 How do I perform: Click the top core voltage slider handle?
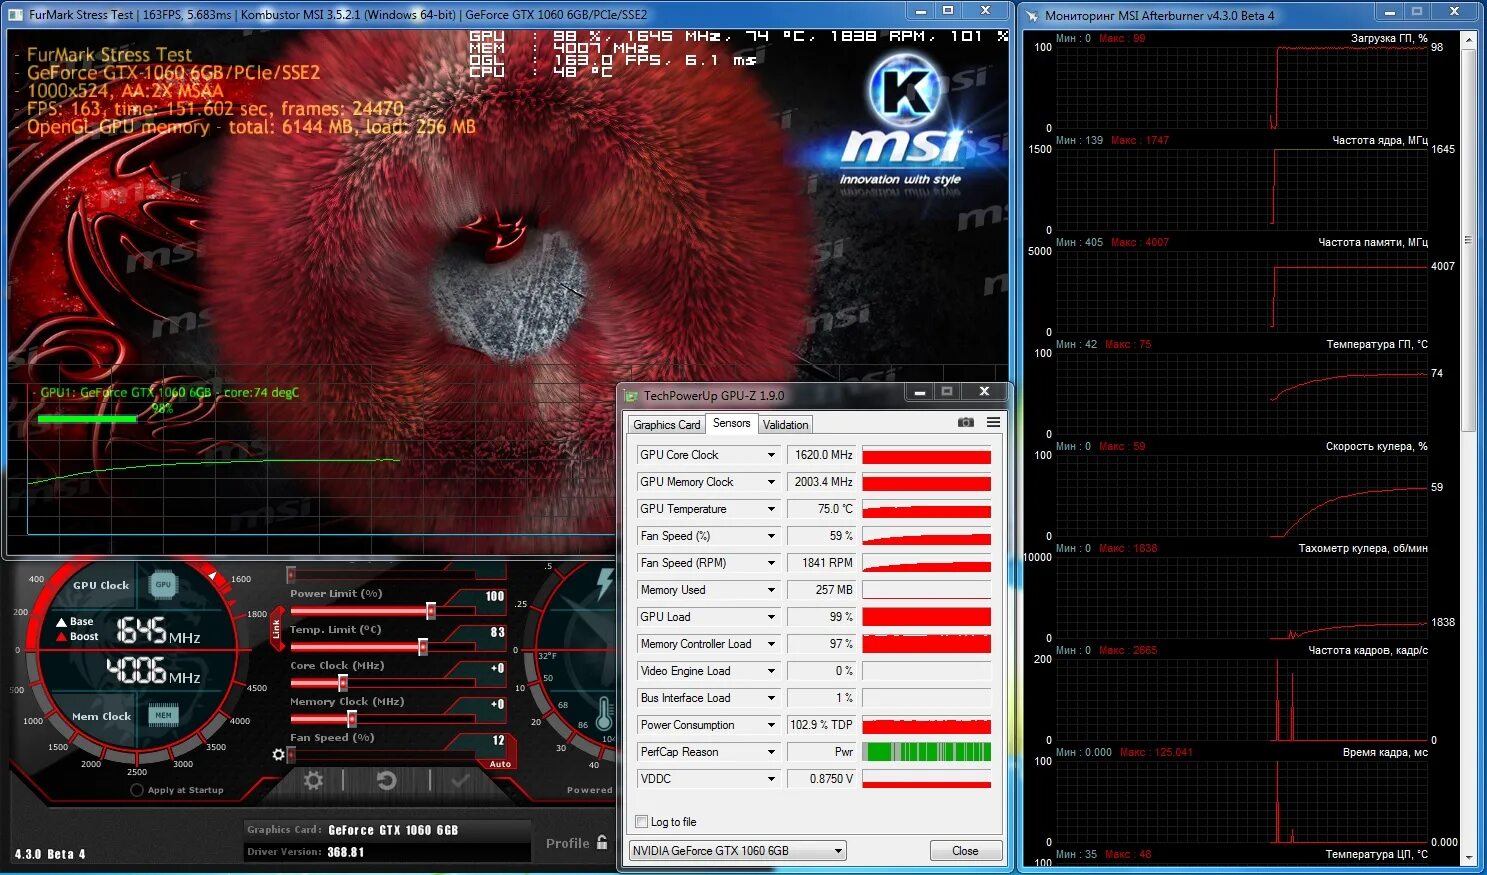pyautogui.click(x=291, y=575)
